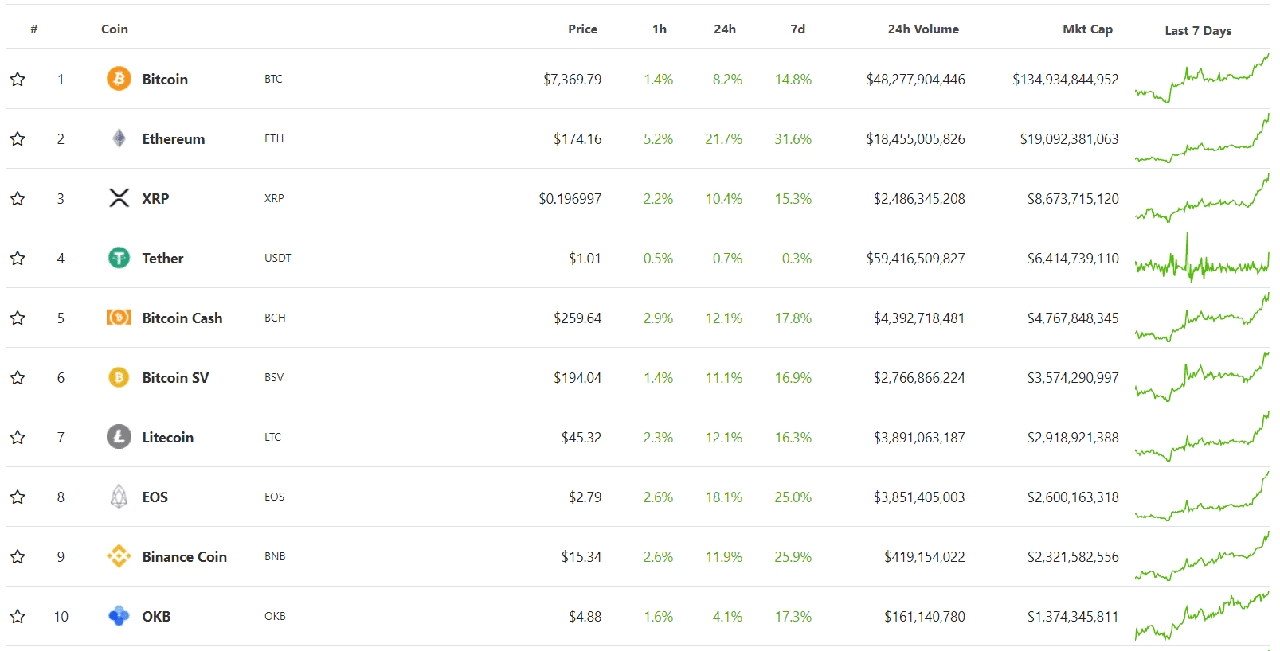
Task: Sort by the Coin column header
Action: pos(114,29)
